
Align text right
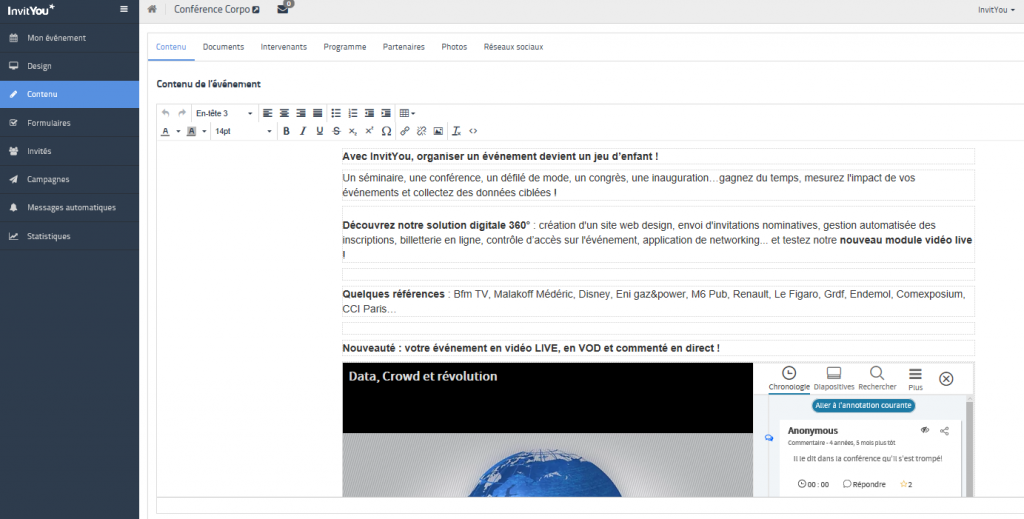tap(300, 113)
